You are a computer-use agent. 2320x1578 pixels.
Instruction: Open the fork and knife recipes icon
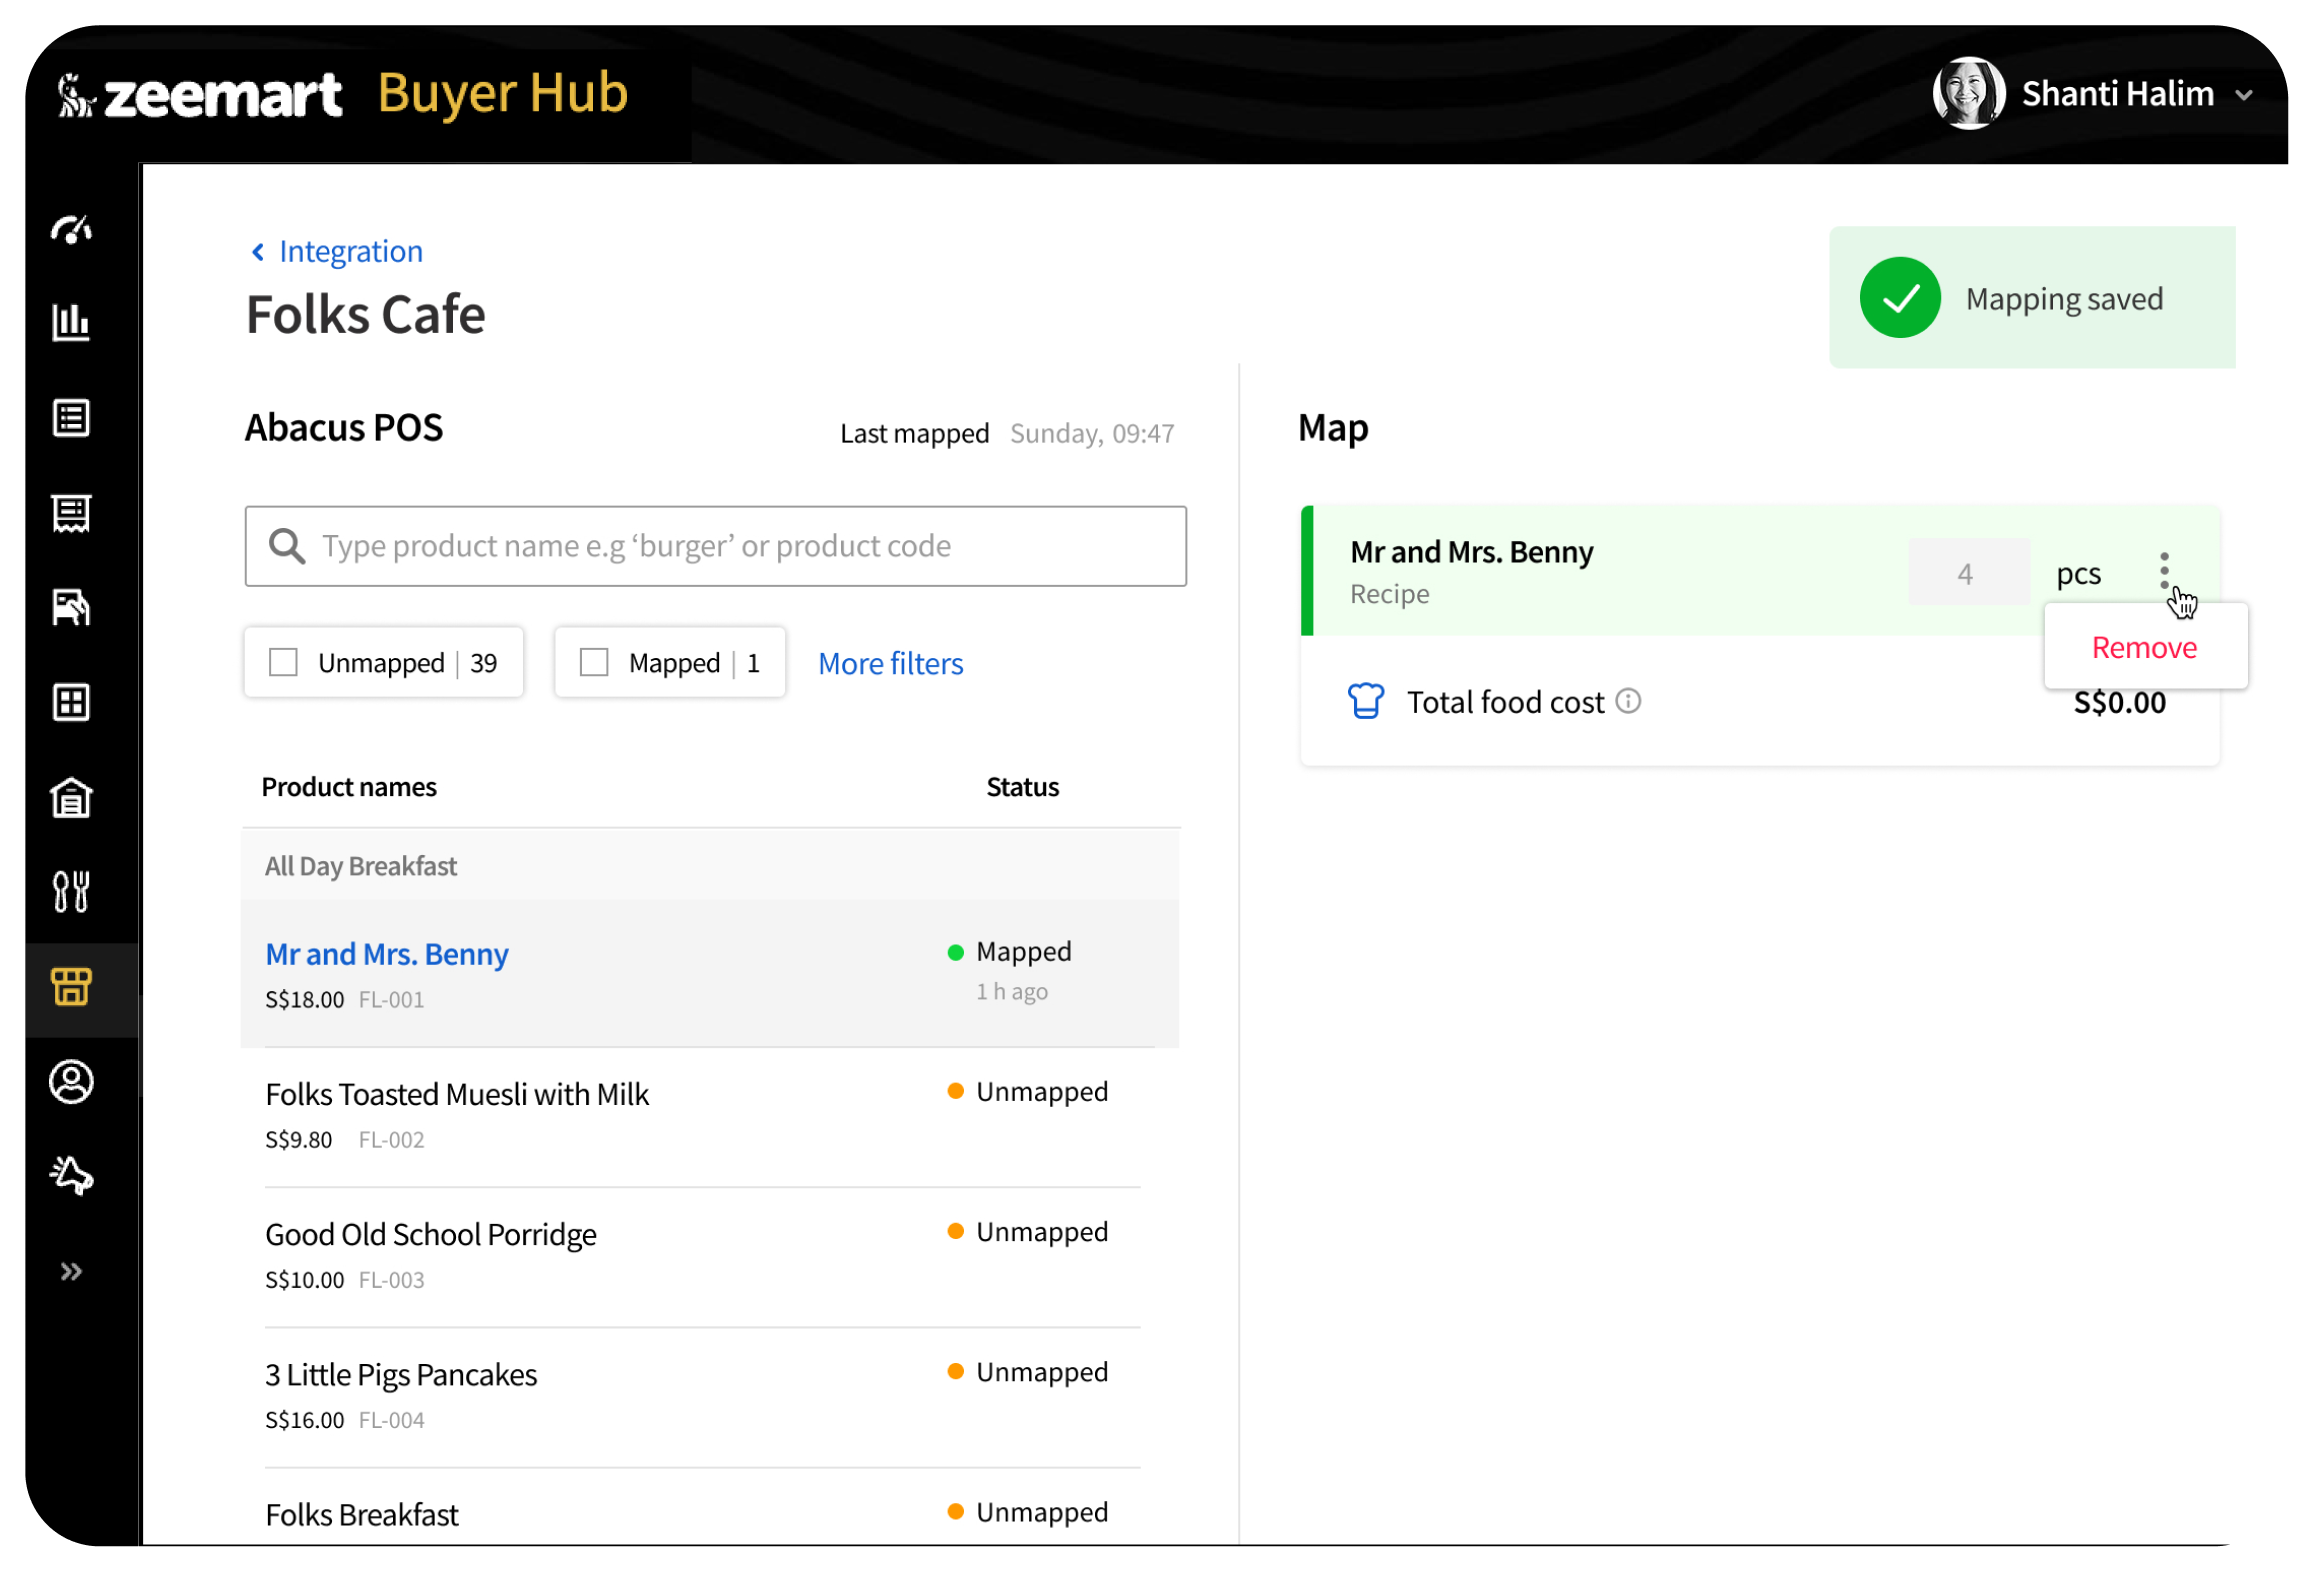(x=71, y=892)
